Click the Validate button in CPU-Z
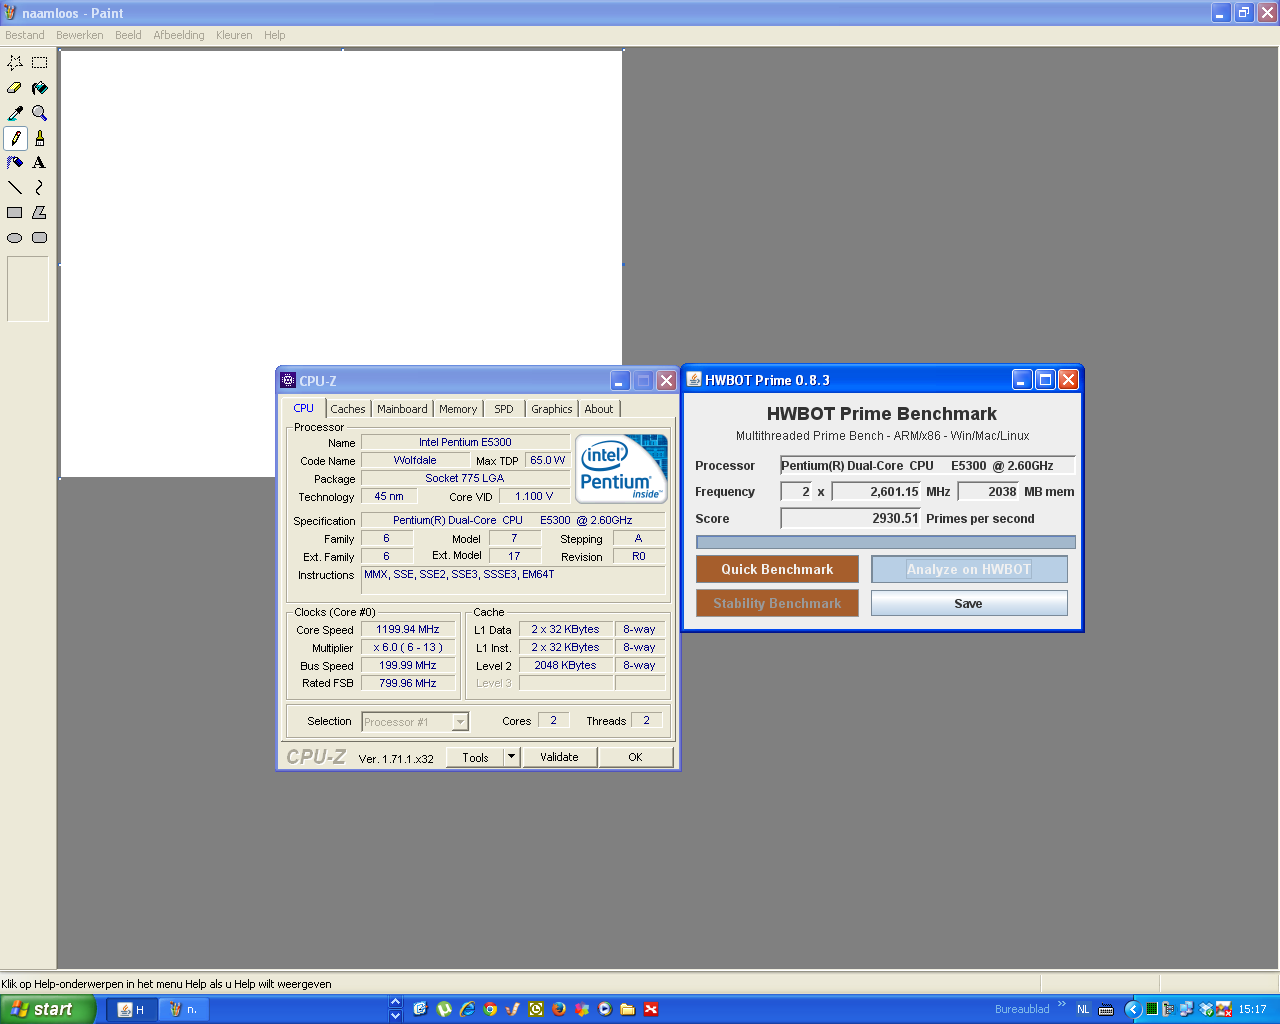Viewport: 1280px width, 1024px height. [559, 757]
